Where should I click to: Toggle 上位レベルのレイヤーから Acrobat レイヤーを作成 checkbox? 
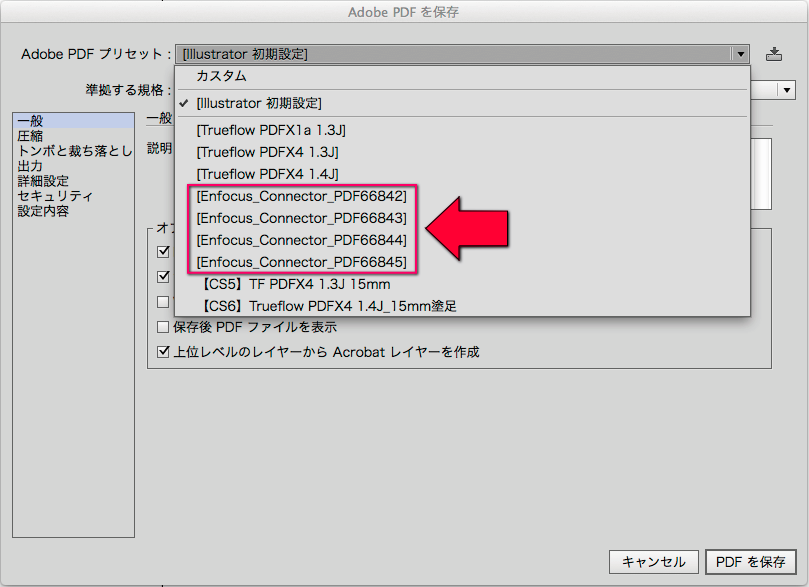point(163,352)
